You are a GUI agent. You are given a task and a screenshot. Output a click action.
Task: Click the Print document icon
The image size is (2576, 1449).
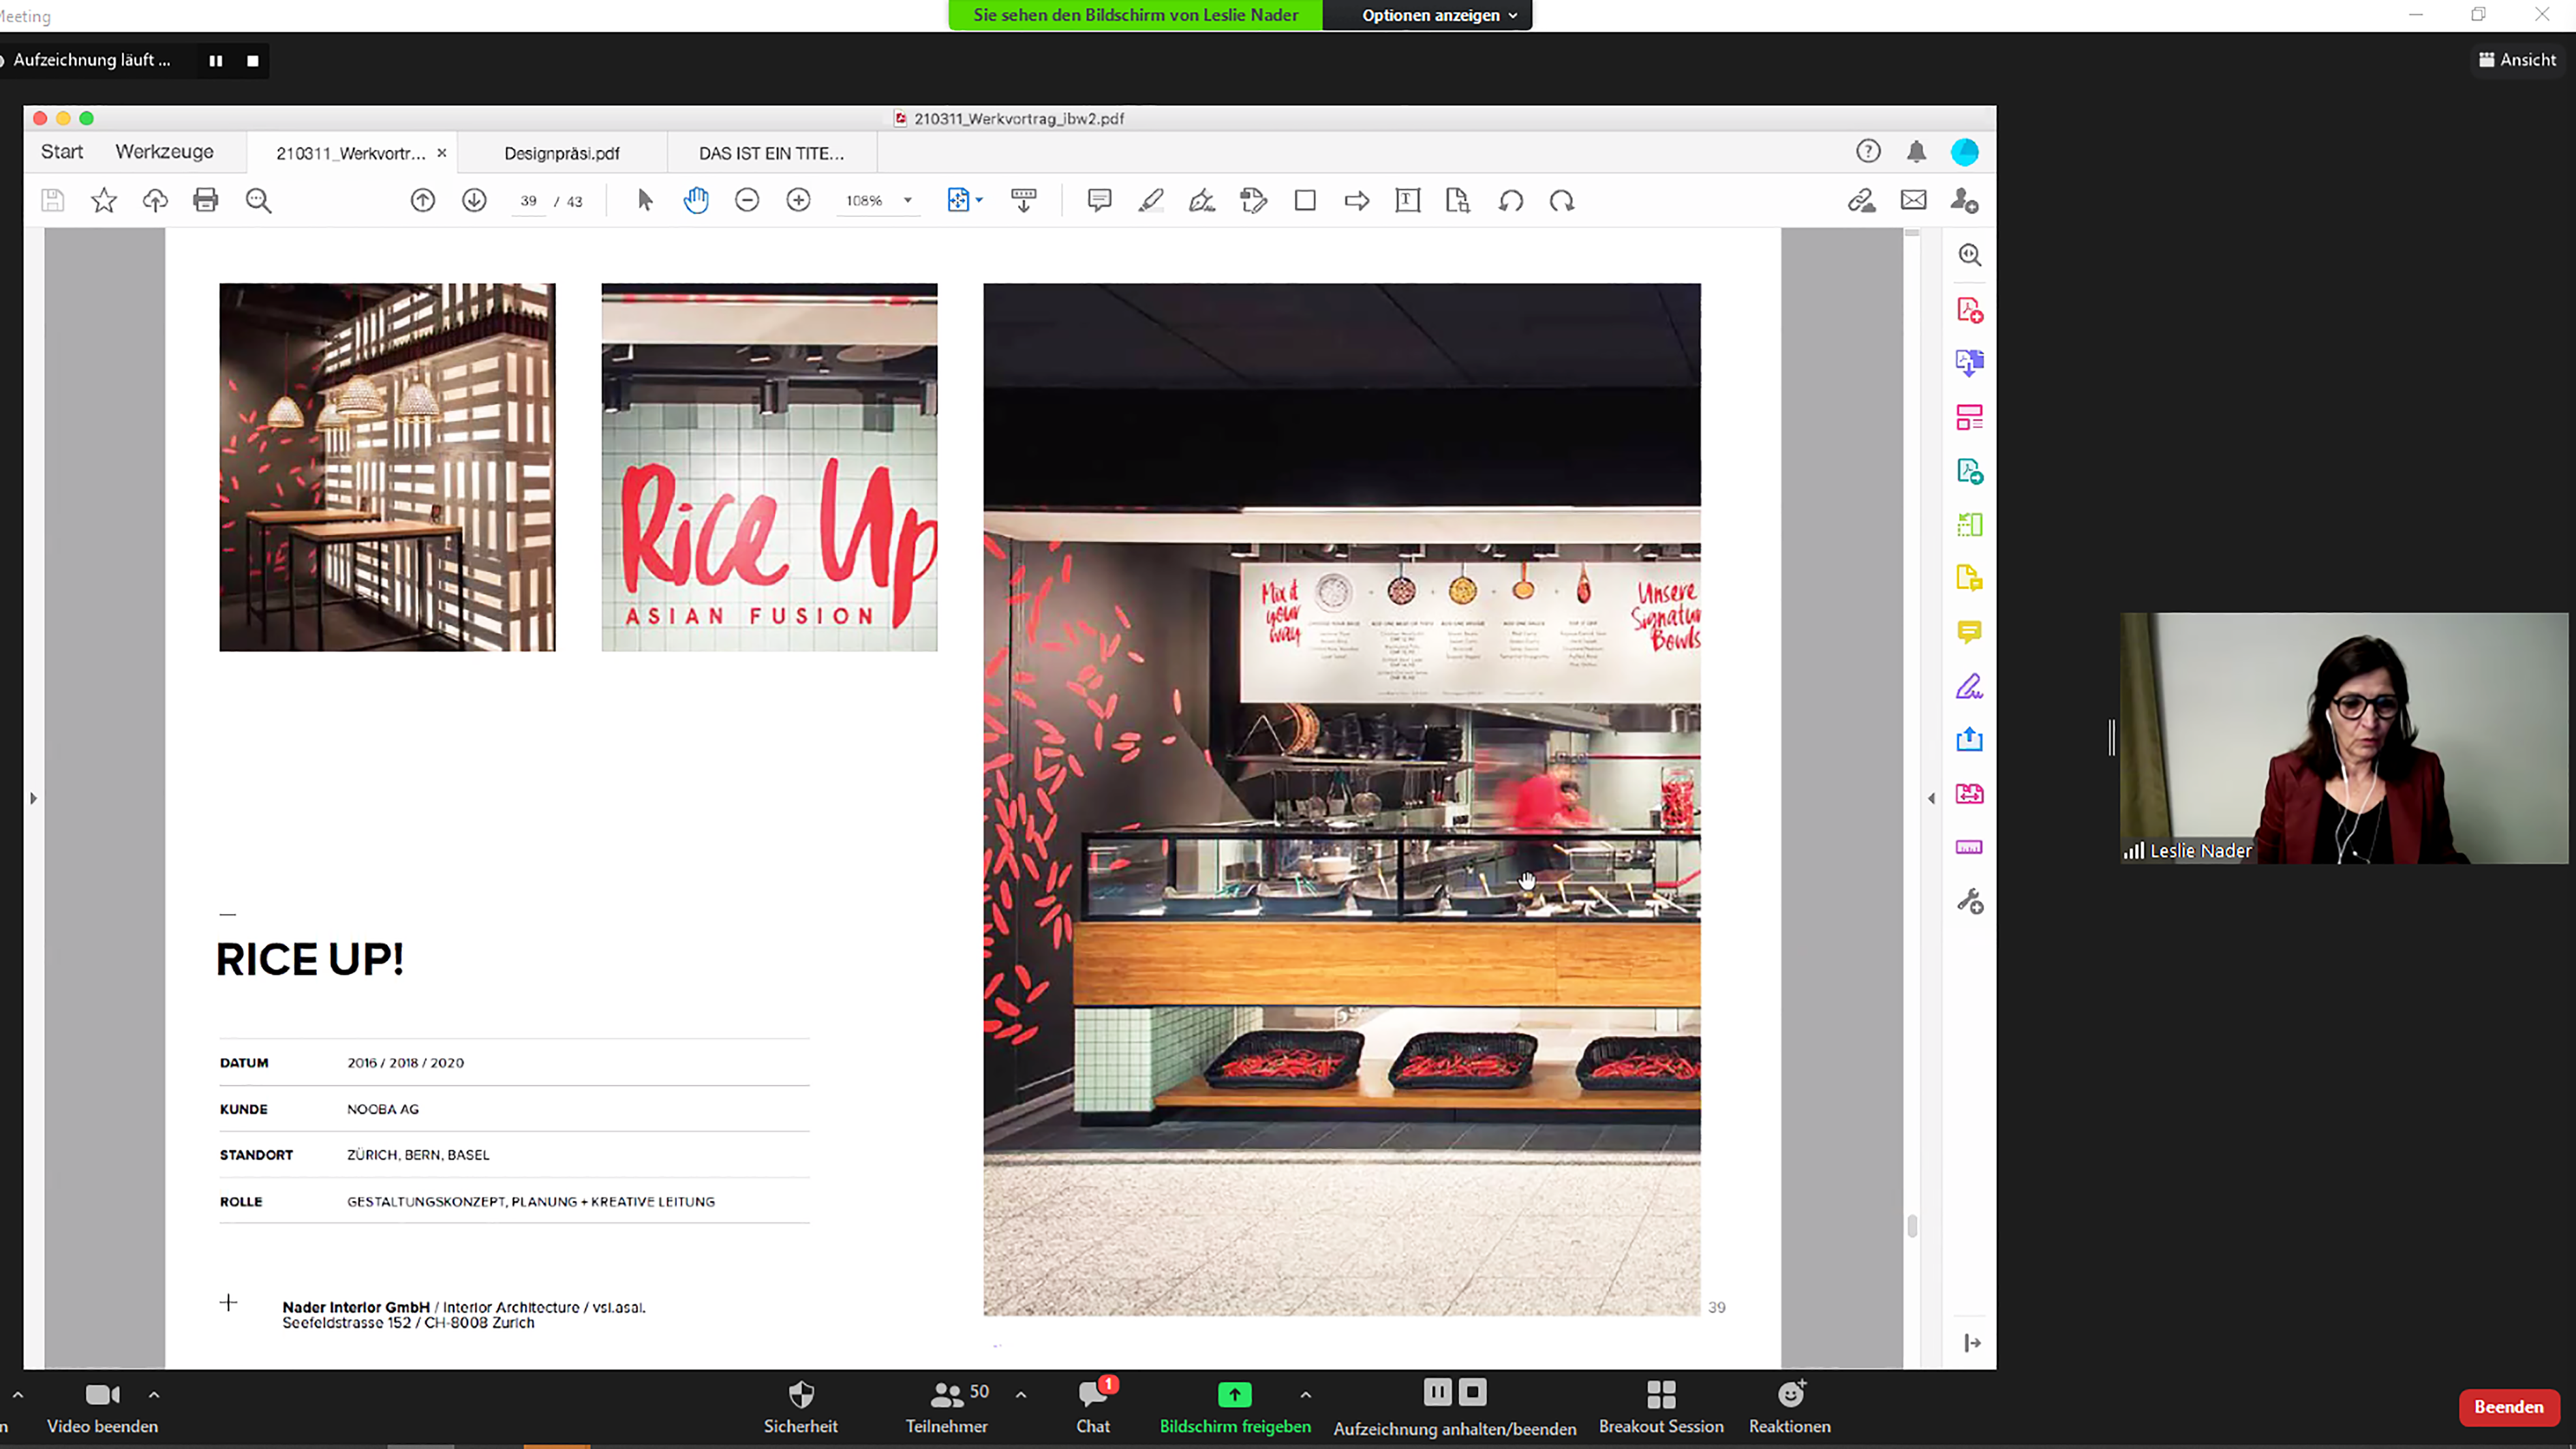tap(206, 201)
